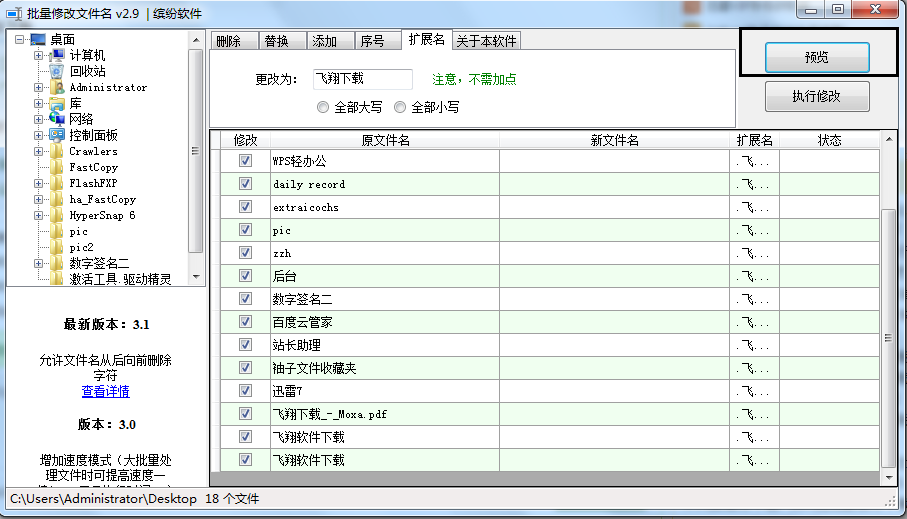907x519 pixels.
Task: Select the 扩展名 tab
Action: pos(427,39)
